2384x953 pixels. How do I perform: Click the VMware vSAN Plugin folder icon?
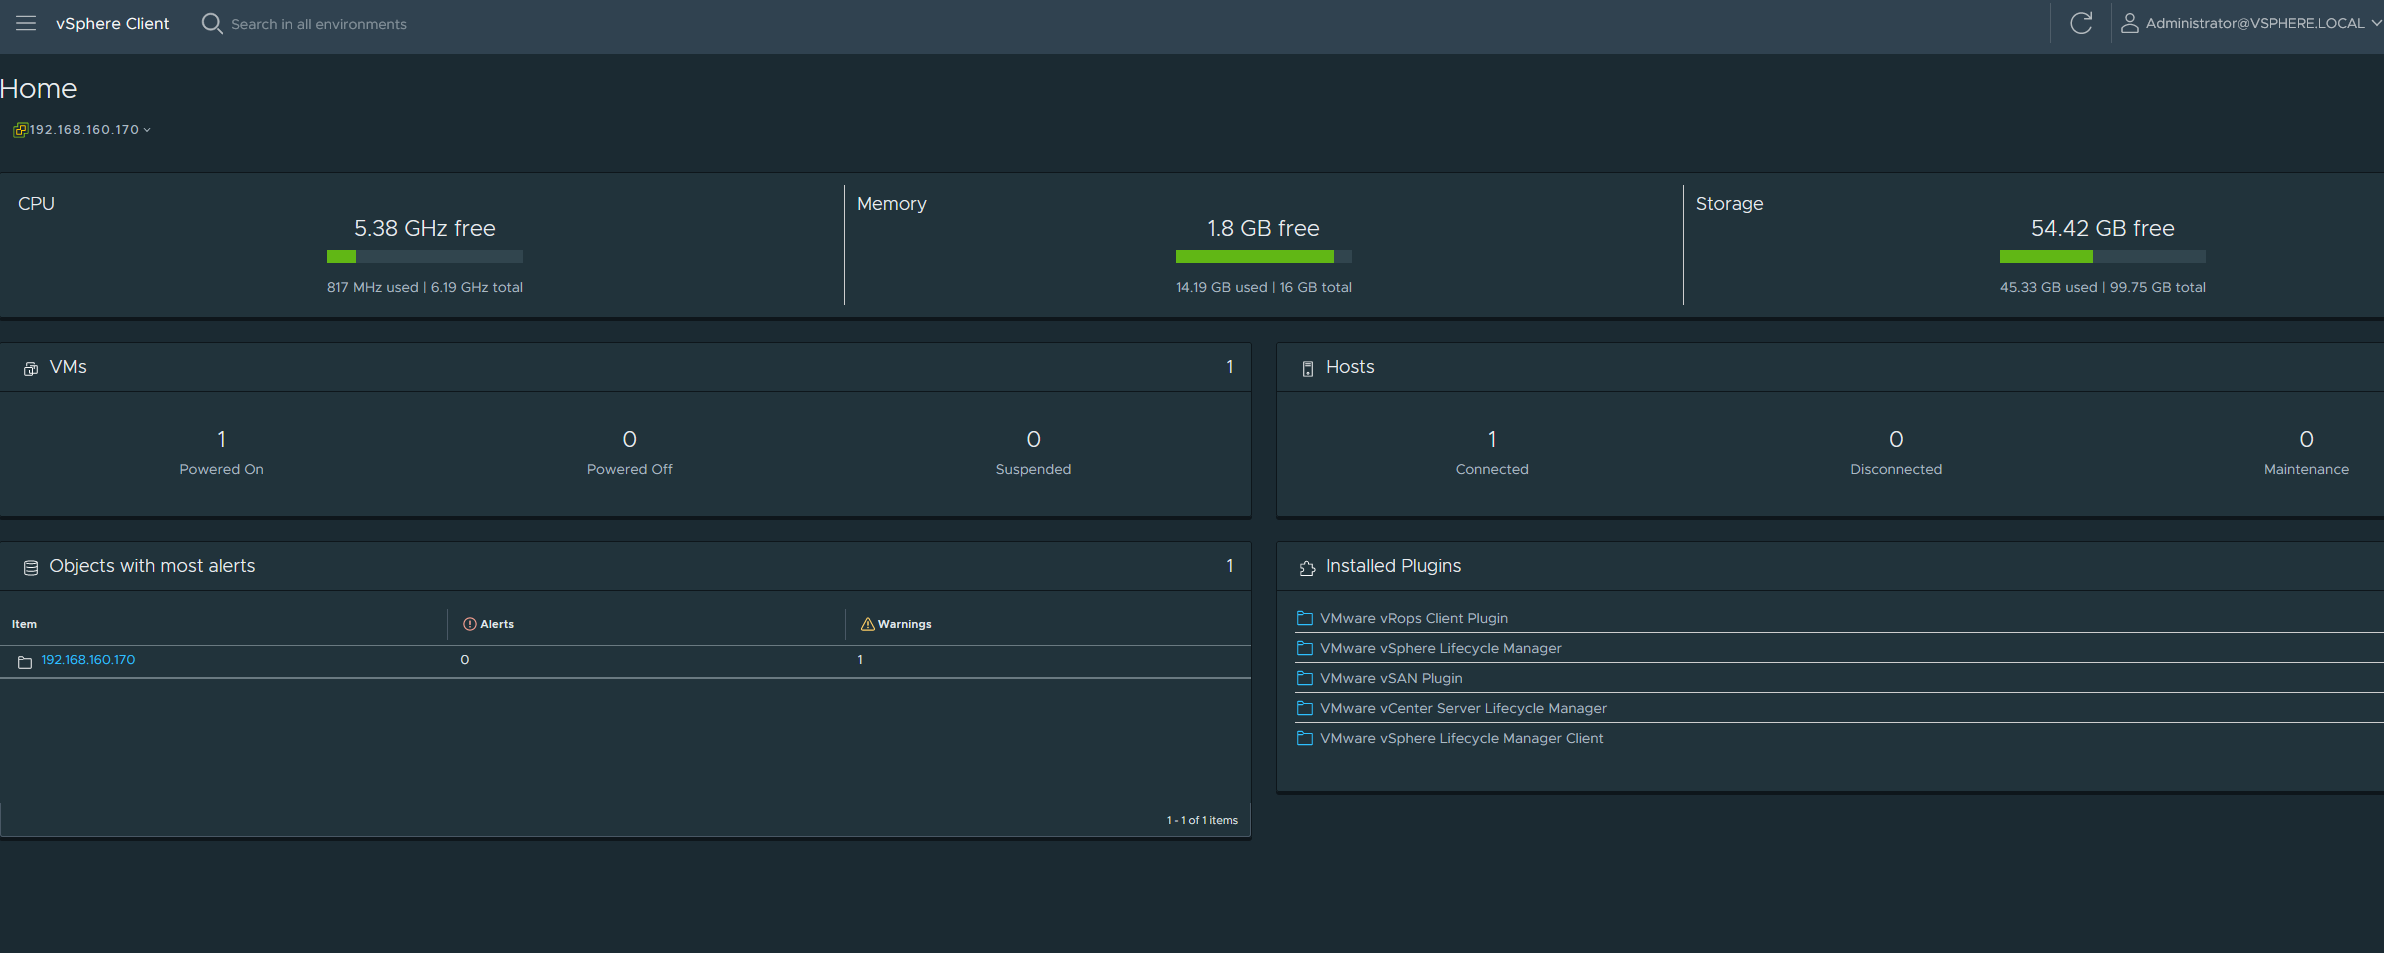pyautogui.click(x=1304, y=678)
